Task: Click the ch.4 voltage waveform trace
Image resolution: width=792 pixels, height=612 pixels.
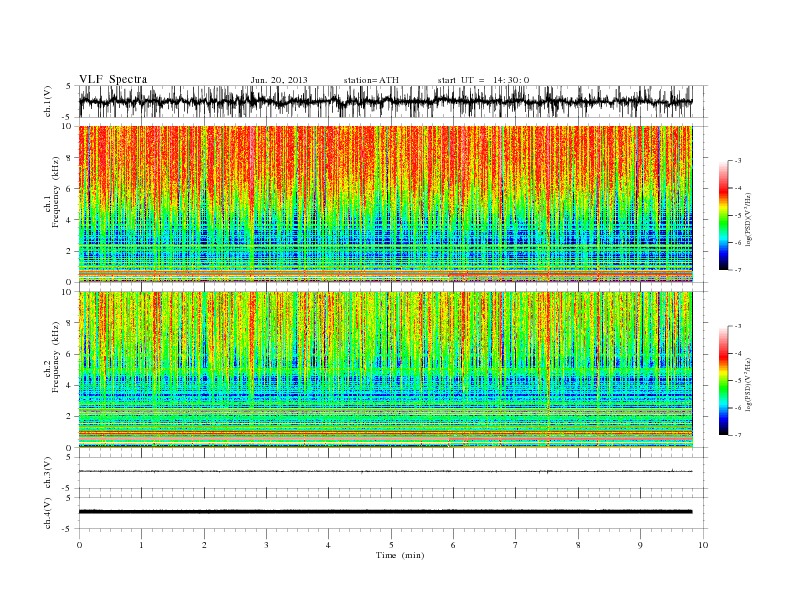Action: (x=385, y=512)
